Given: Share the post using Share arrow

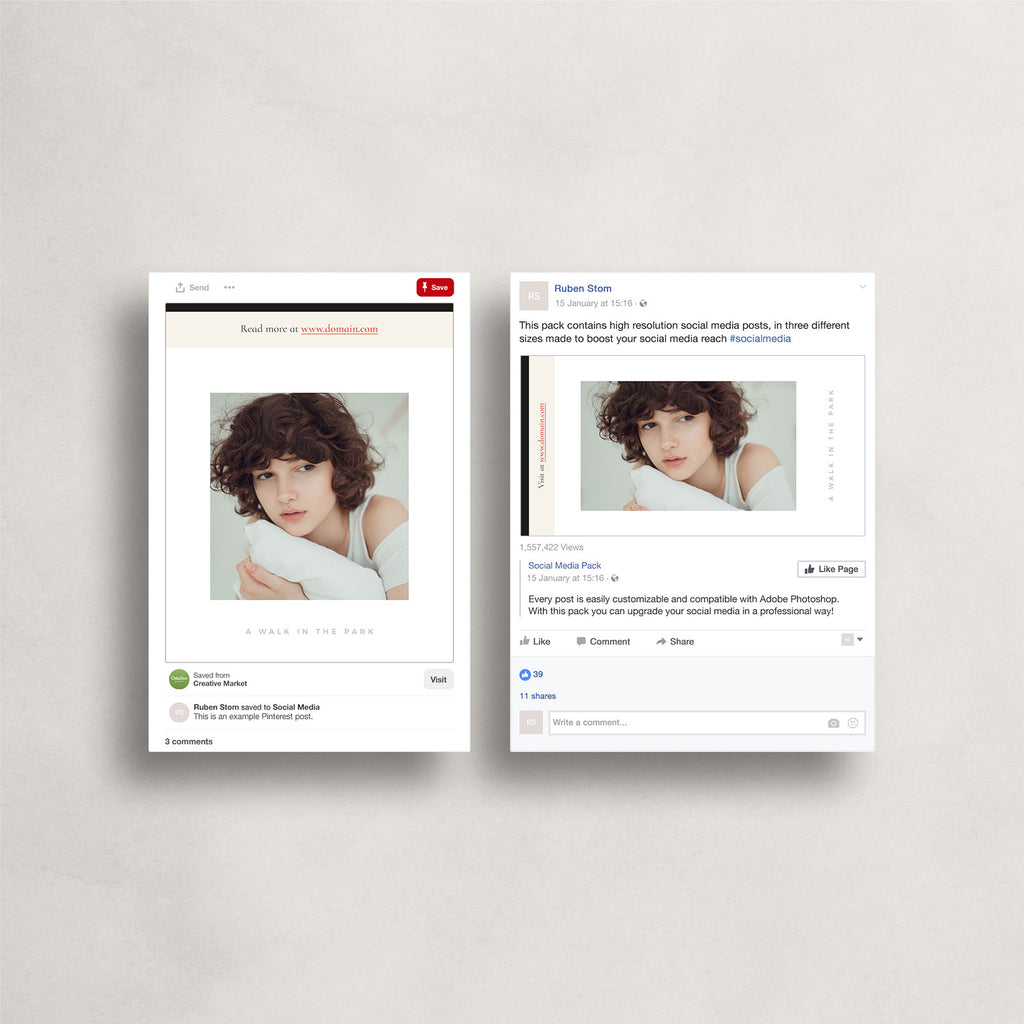Looking at the screenshot, I should [675, 641].
